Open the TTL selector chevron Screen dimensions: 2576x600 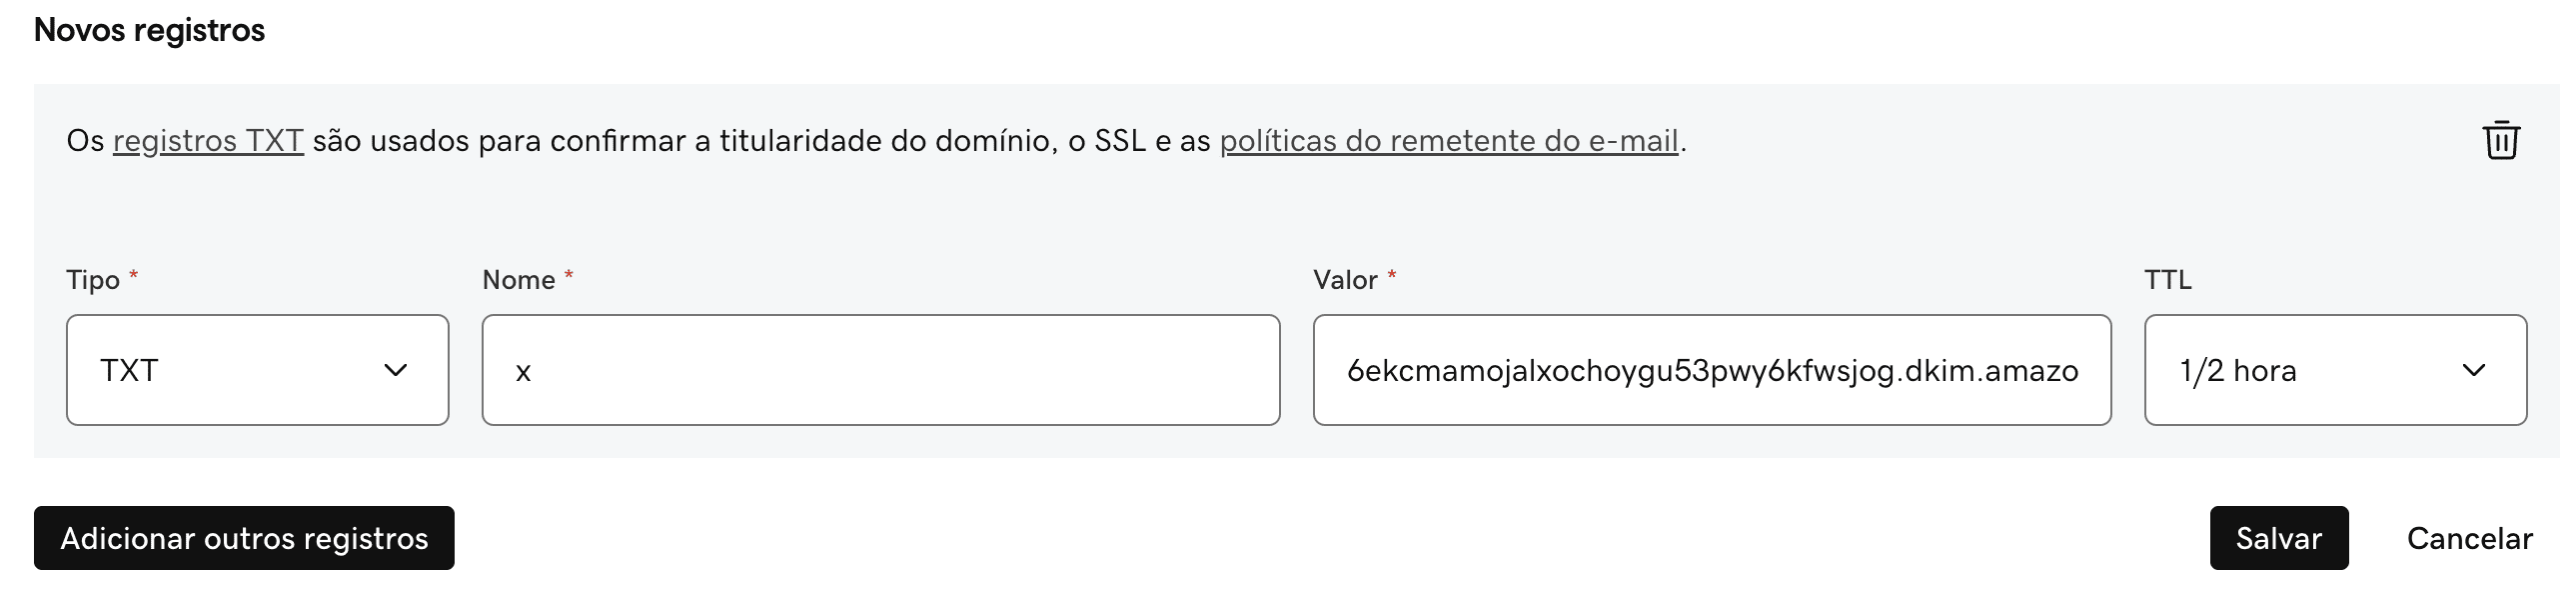[x=2475, y=370]
